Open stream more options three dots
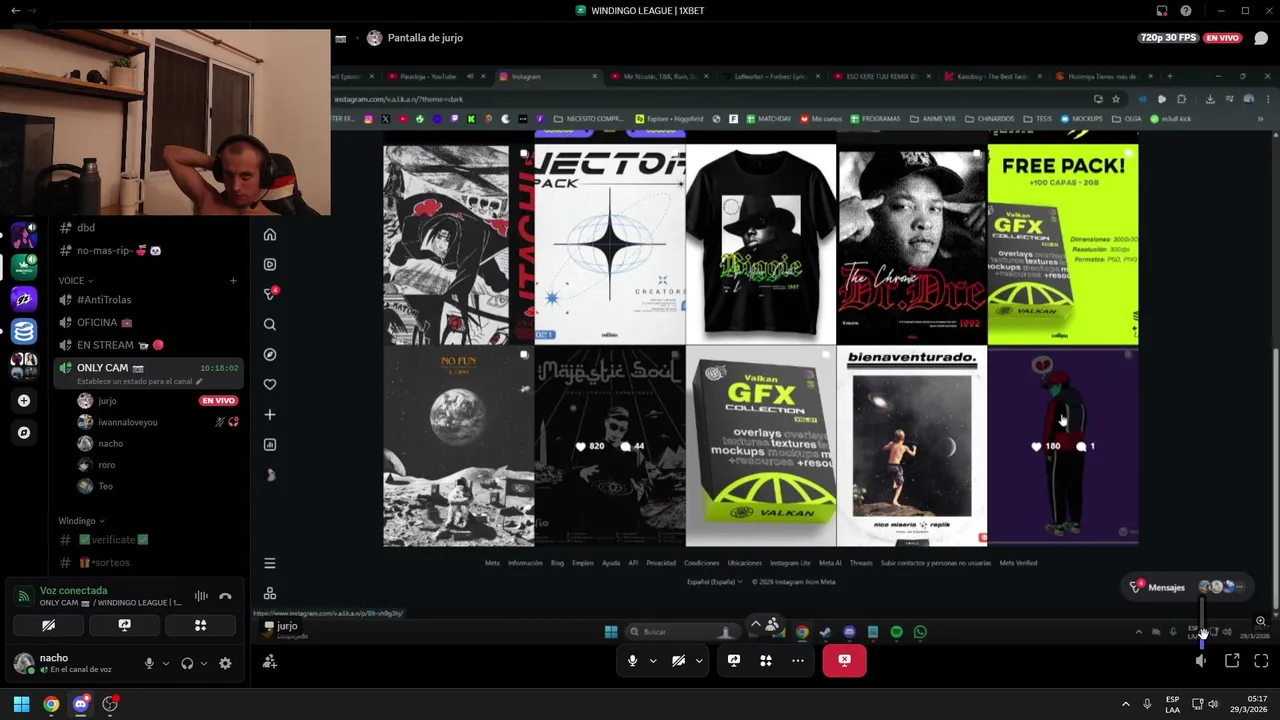Viewport: 1280px width, 720px height. [x=797, y=661]
